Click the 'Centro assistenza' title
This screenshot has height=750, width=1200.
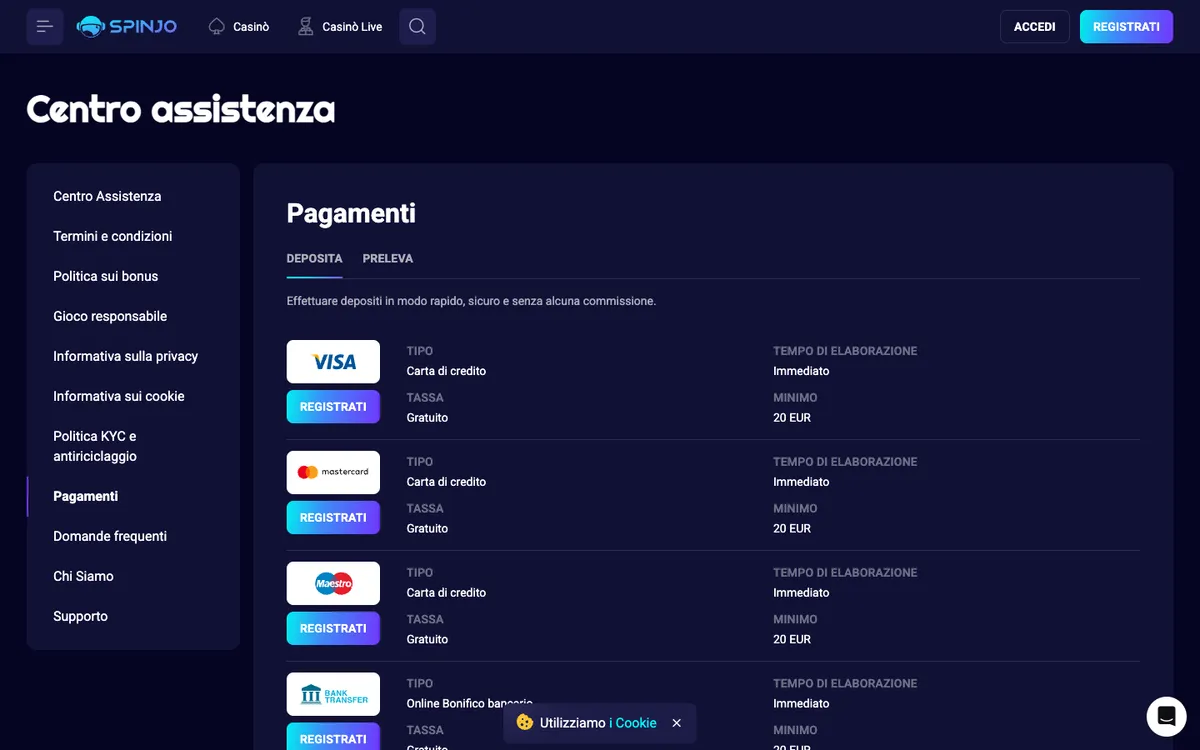[181, 108]
